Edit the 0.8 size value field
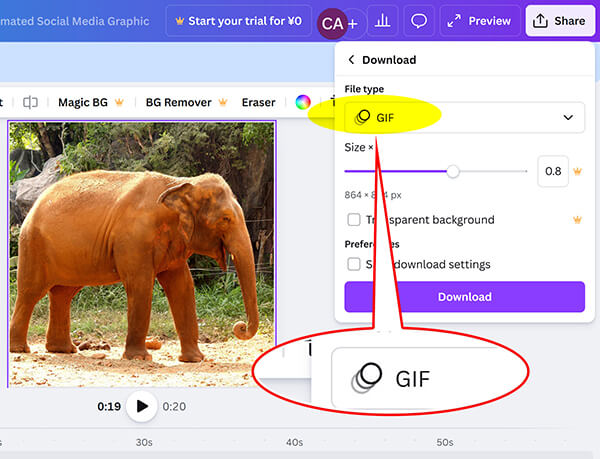 (x=553, y=171)
